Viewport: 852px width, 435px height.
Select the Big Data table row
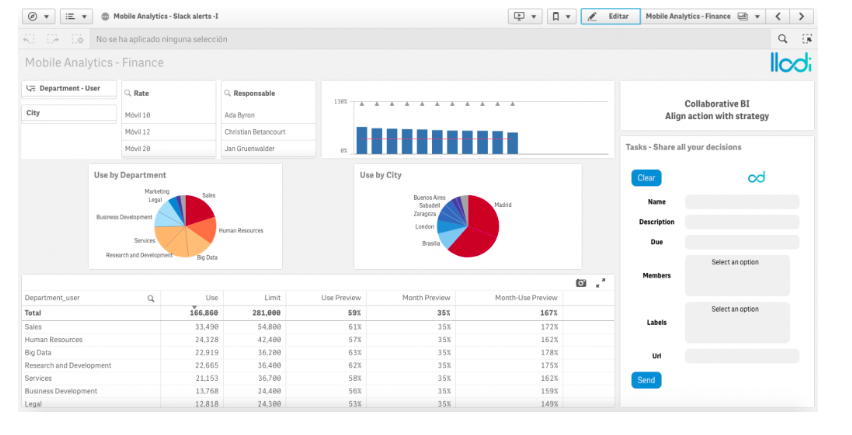[x=318, y=352]
